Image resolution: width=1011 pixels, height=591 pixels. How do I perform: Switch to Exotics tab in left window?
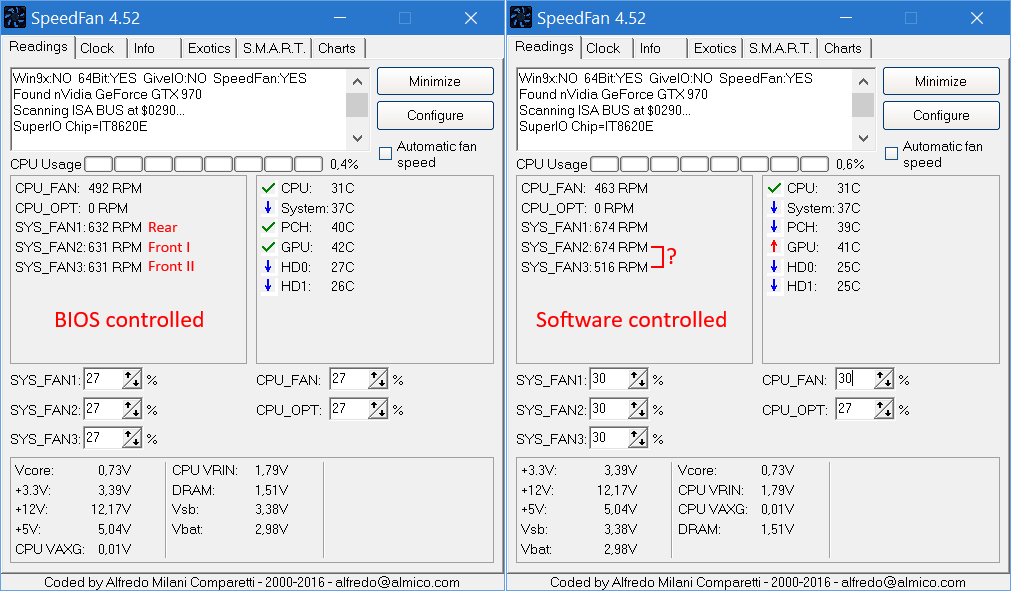(x=209, y=48)
